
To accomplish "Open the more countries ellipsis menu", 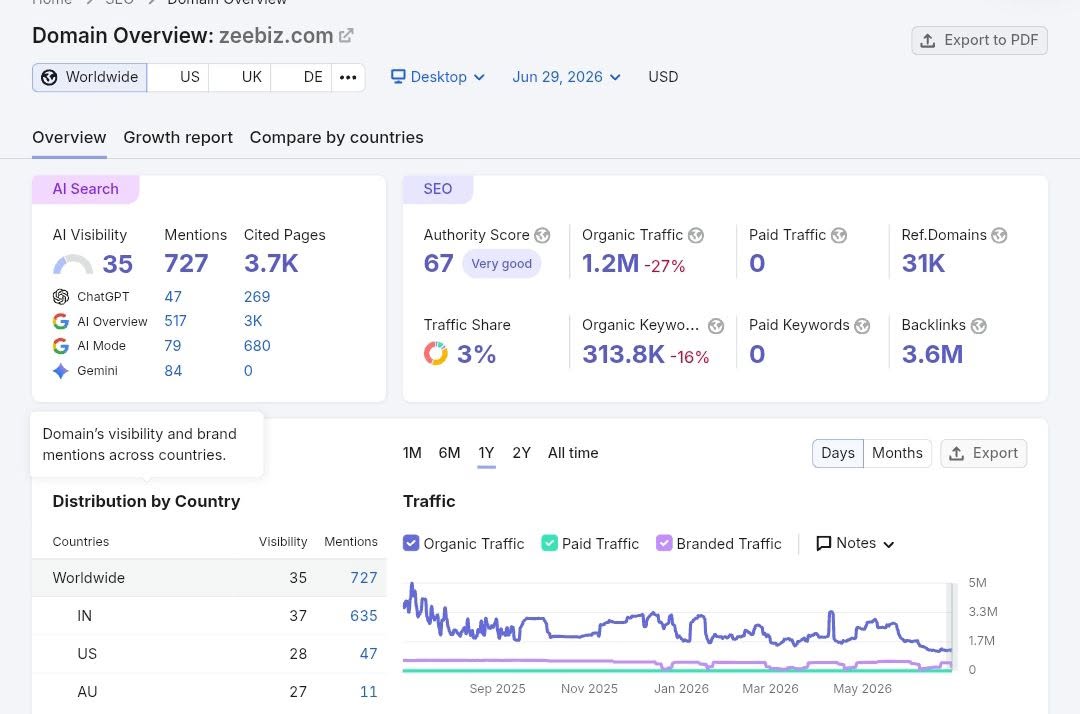I will point(348,77).
